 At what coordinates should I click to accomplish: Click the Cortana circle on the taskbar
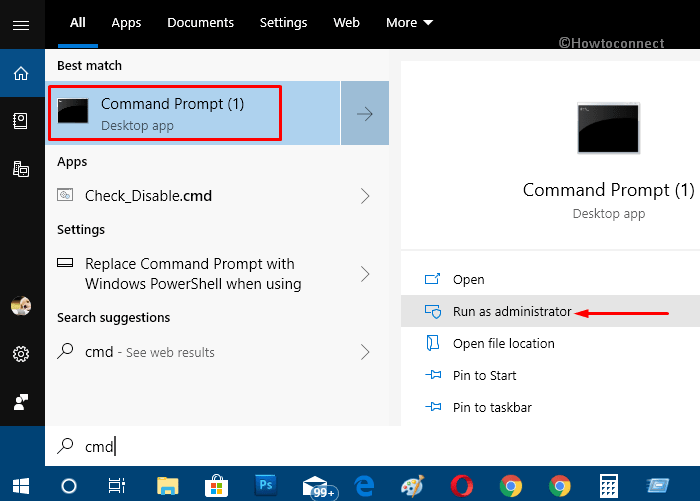(69, 486)
